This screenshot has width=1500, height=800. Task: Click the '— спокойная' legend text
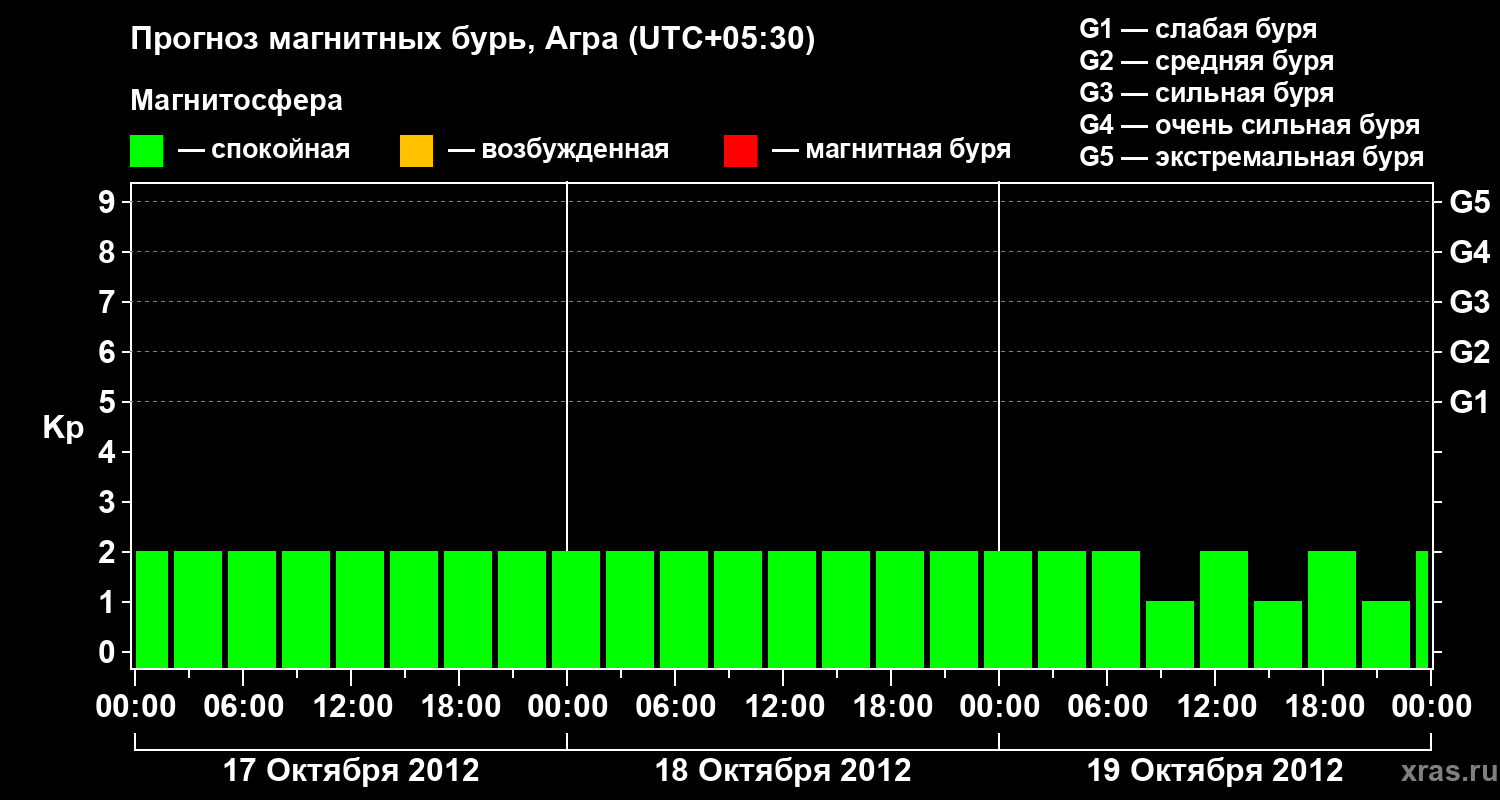coord(264,150)
